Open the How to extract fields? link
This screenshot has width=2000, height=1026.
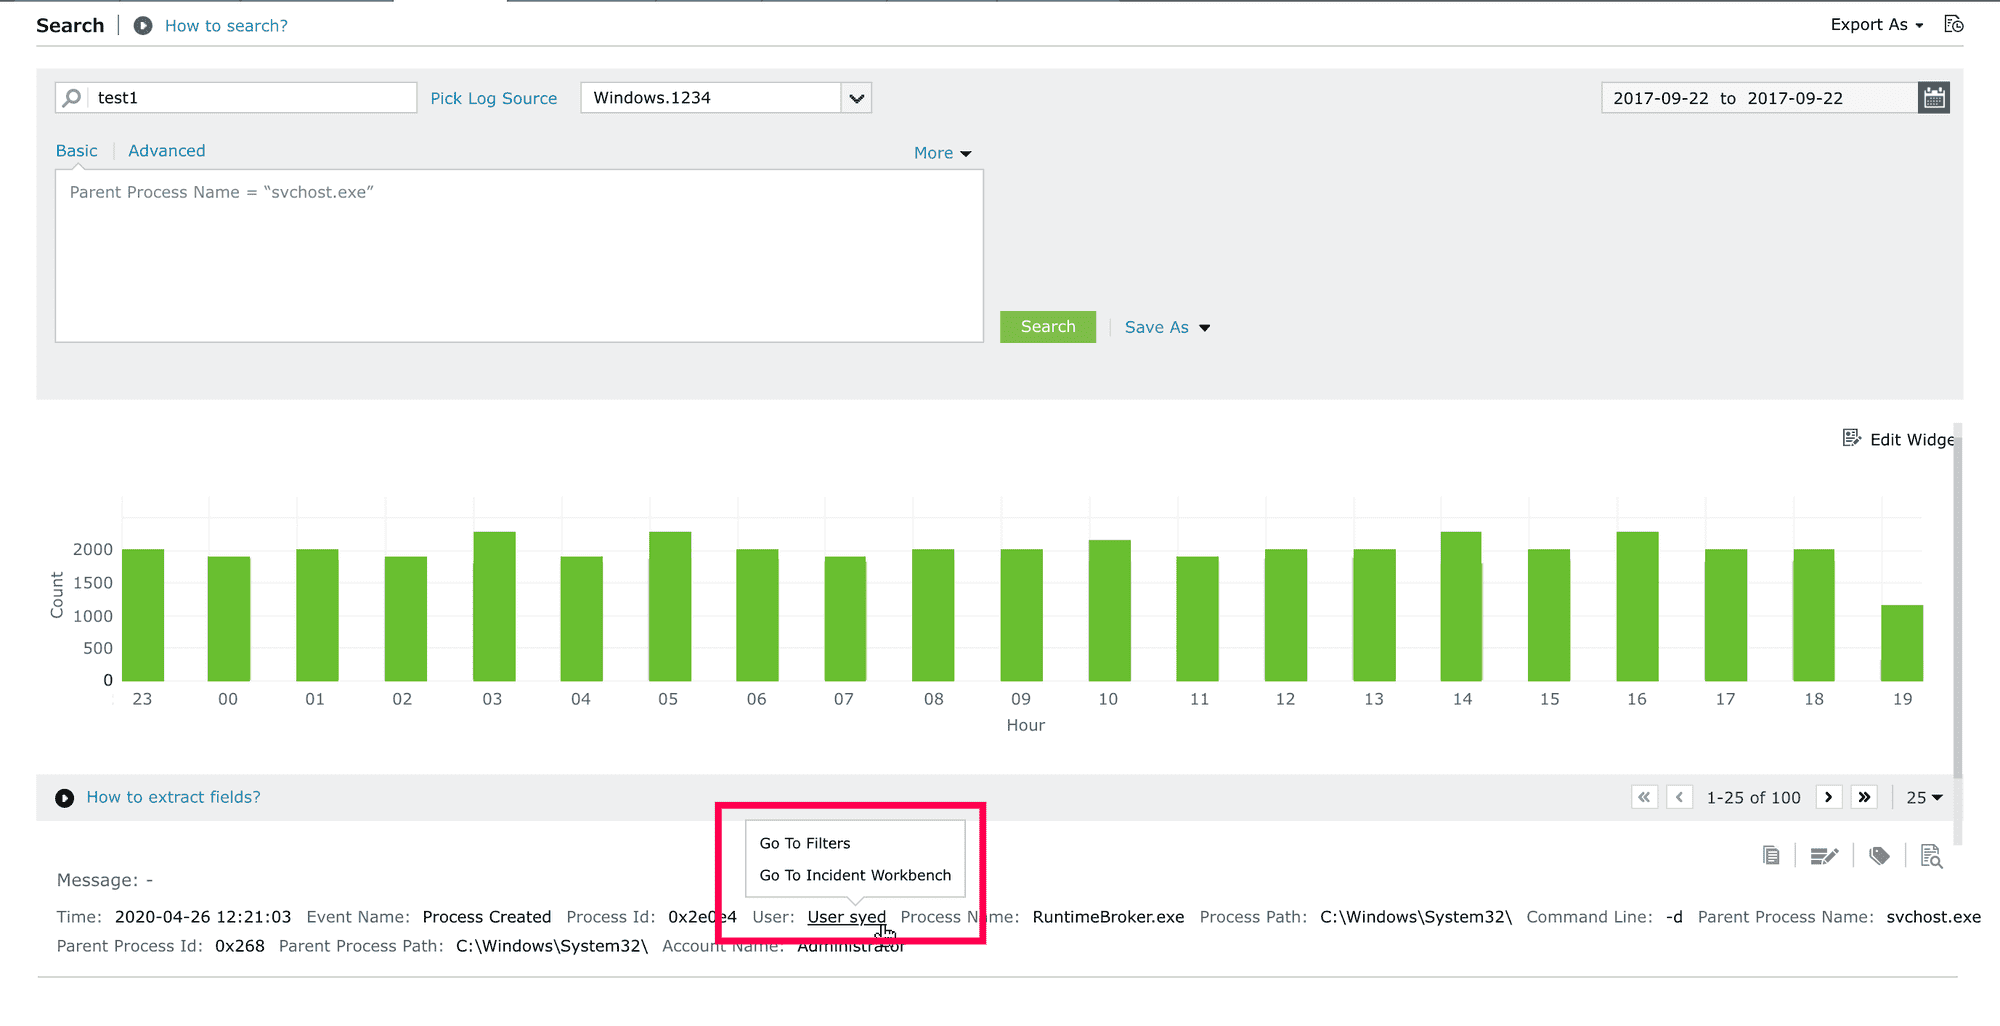click(x=173, y=797)
